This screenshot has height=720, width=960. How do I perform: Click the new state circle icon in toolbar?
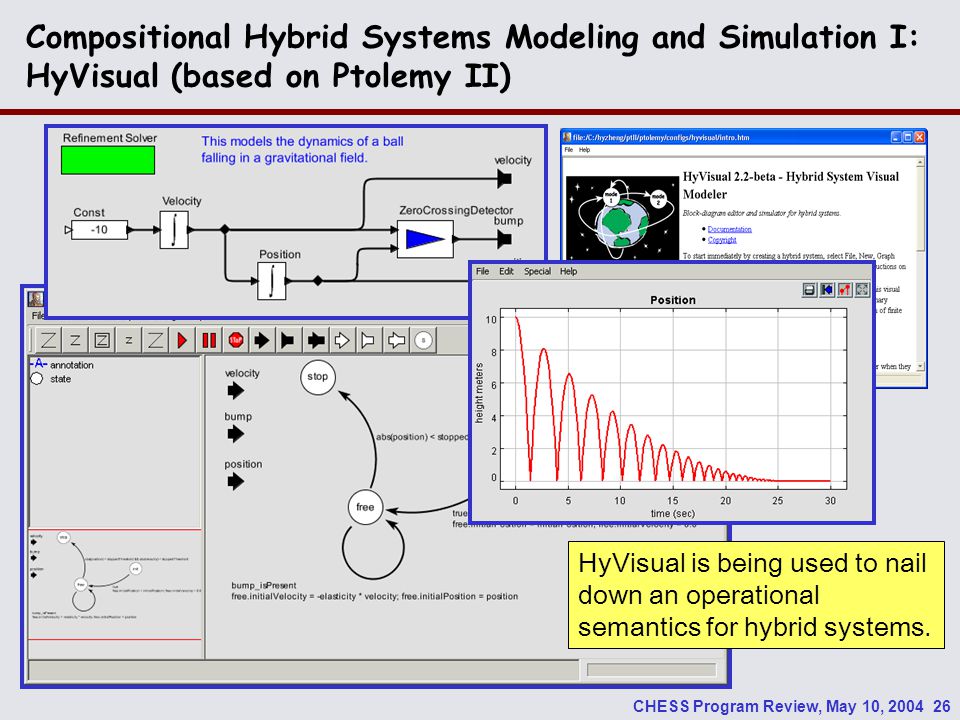[x=423, y=340]
